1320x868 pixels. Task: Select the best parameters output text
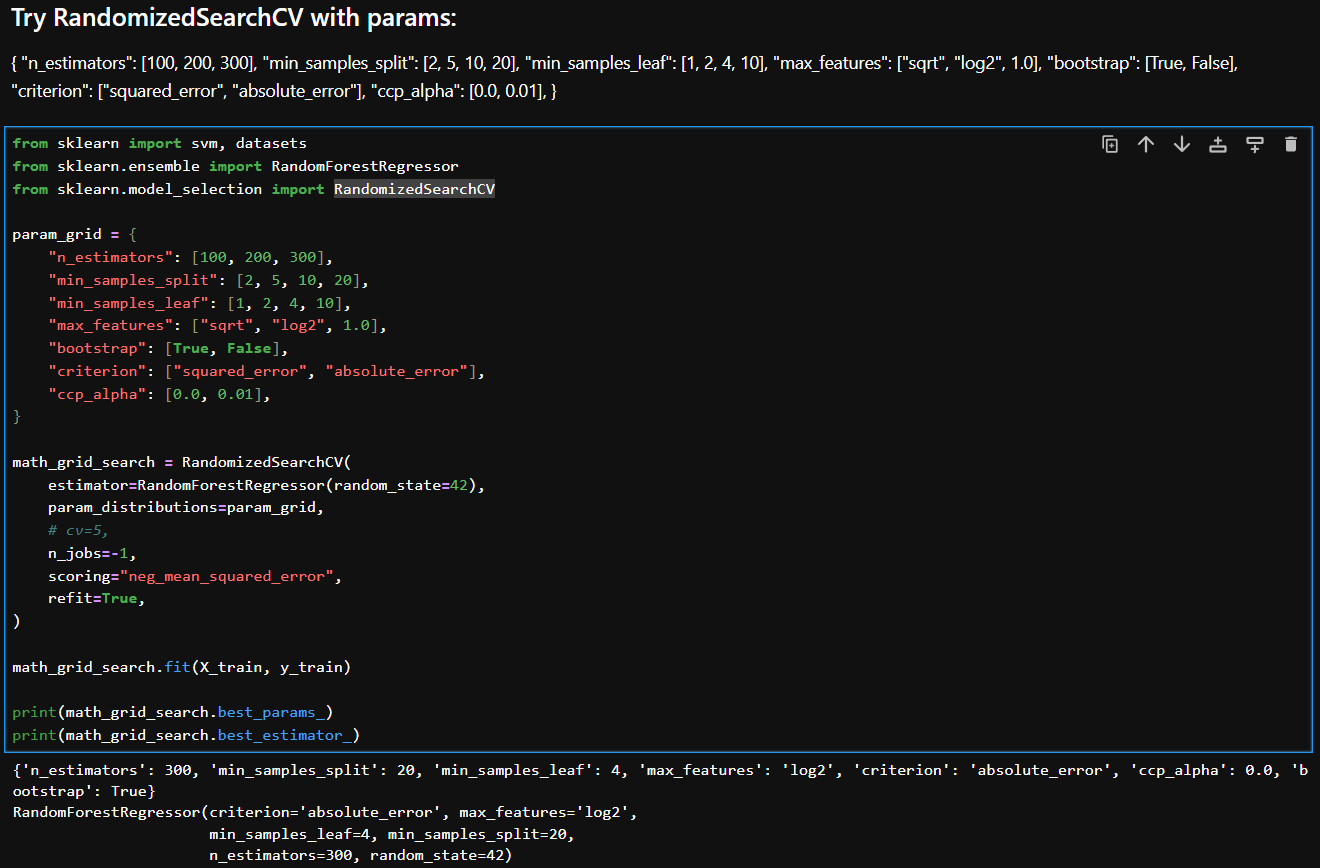point(400,769)
